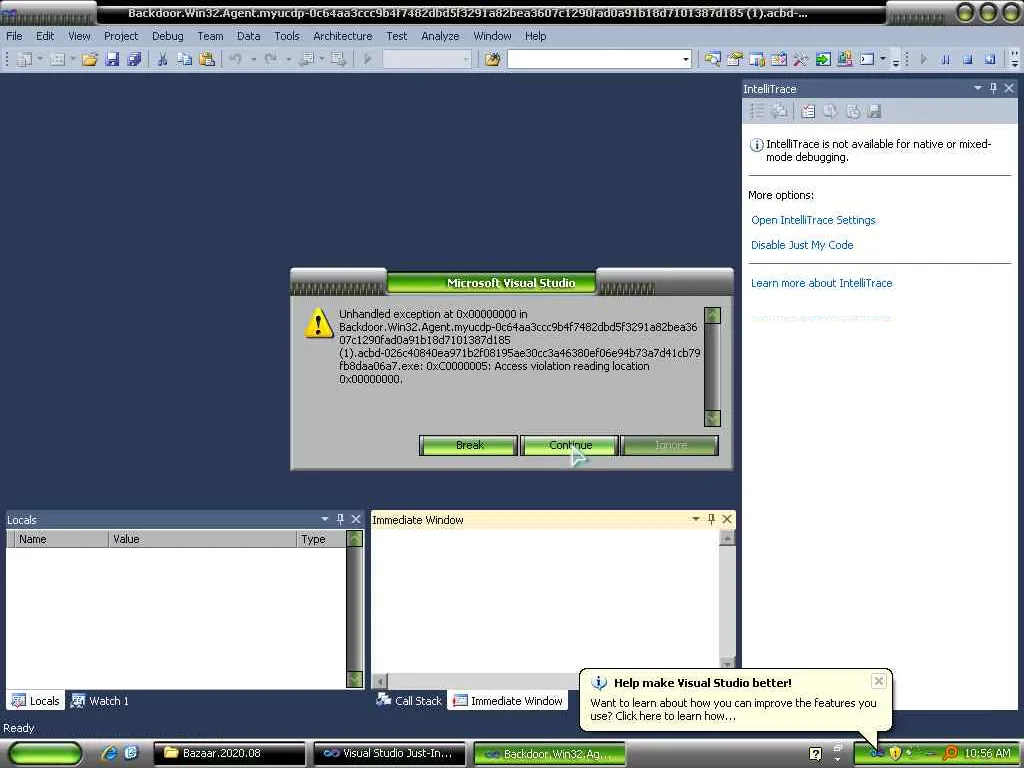Click the Start Page green arrow icon

[x=823, y=59]
